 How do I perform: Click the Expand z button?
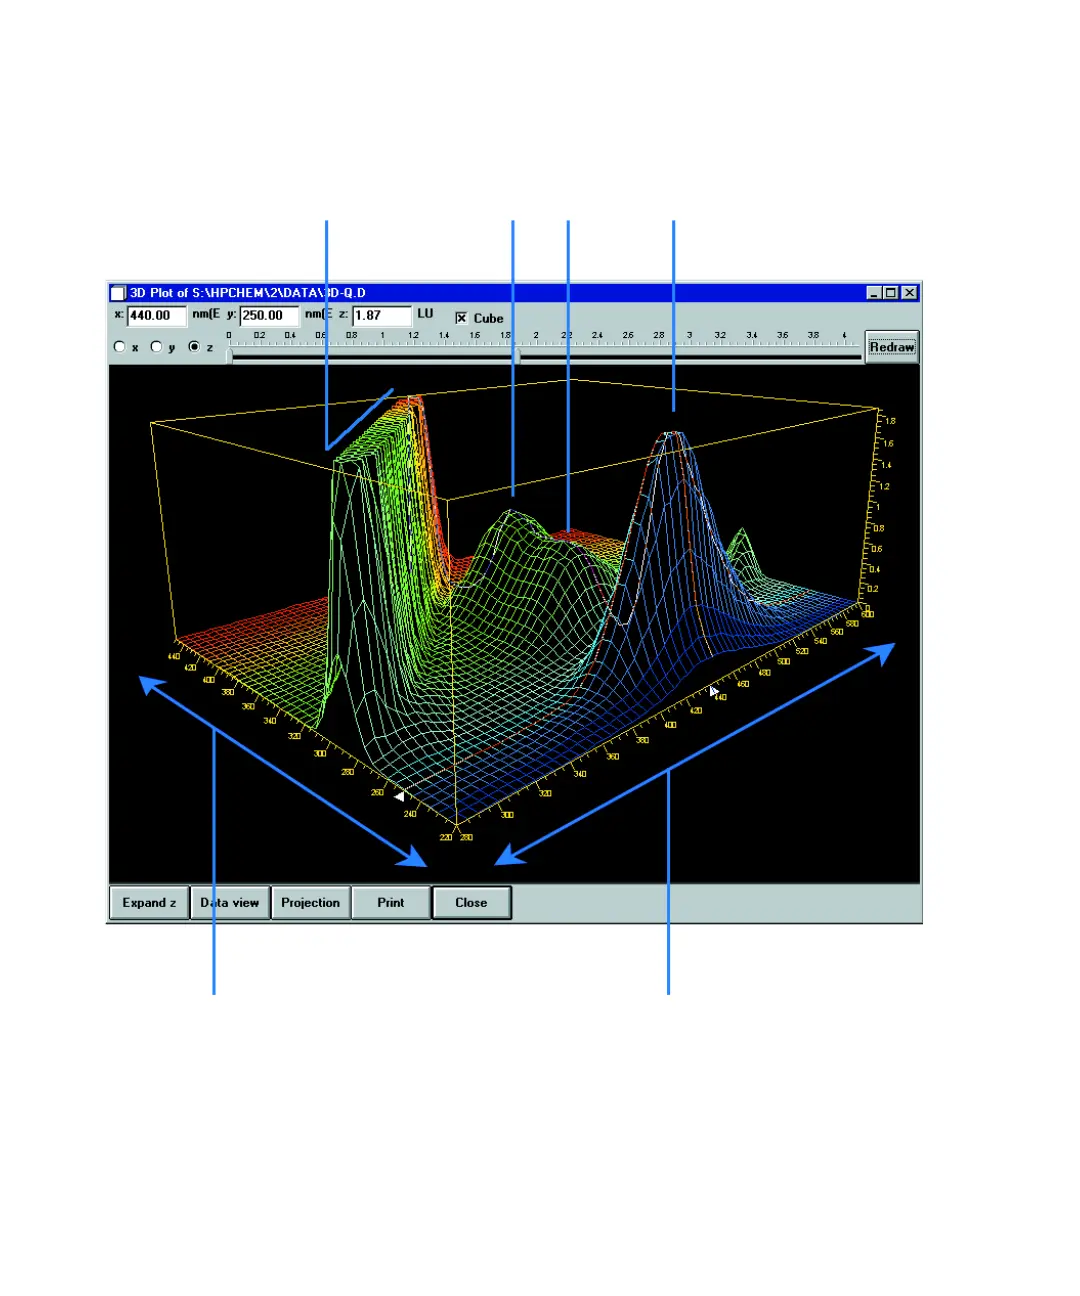(149, 903)
